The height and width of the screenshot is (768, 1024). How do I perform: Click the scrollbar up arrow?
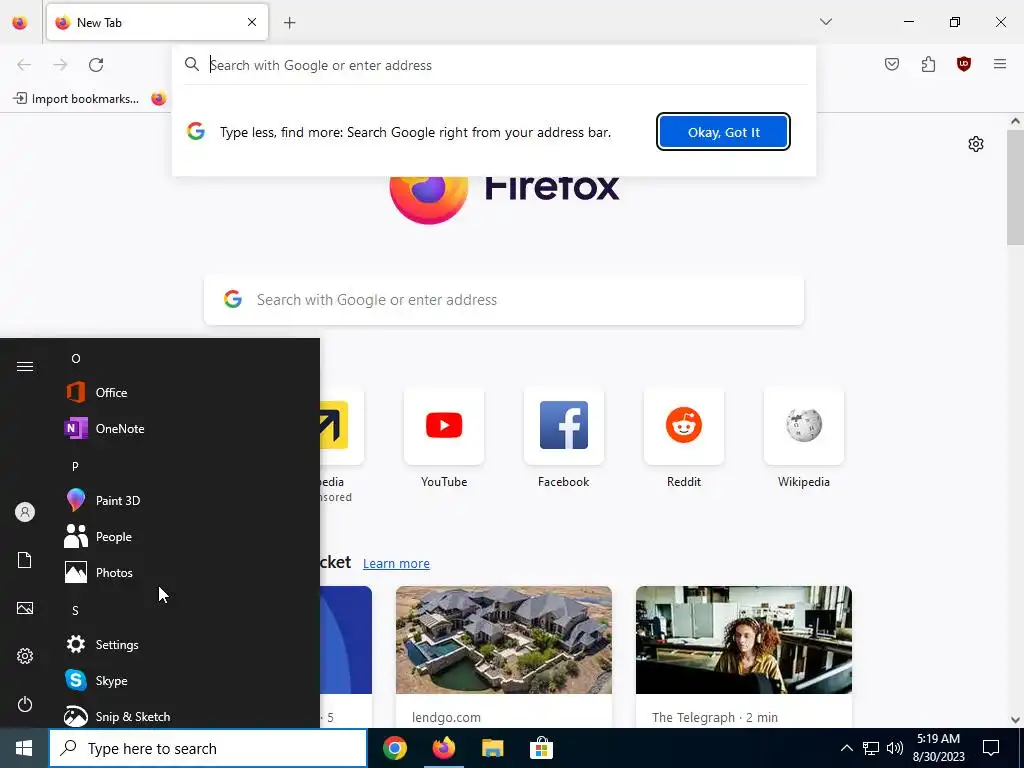1015,121
